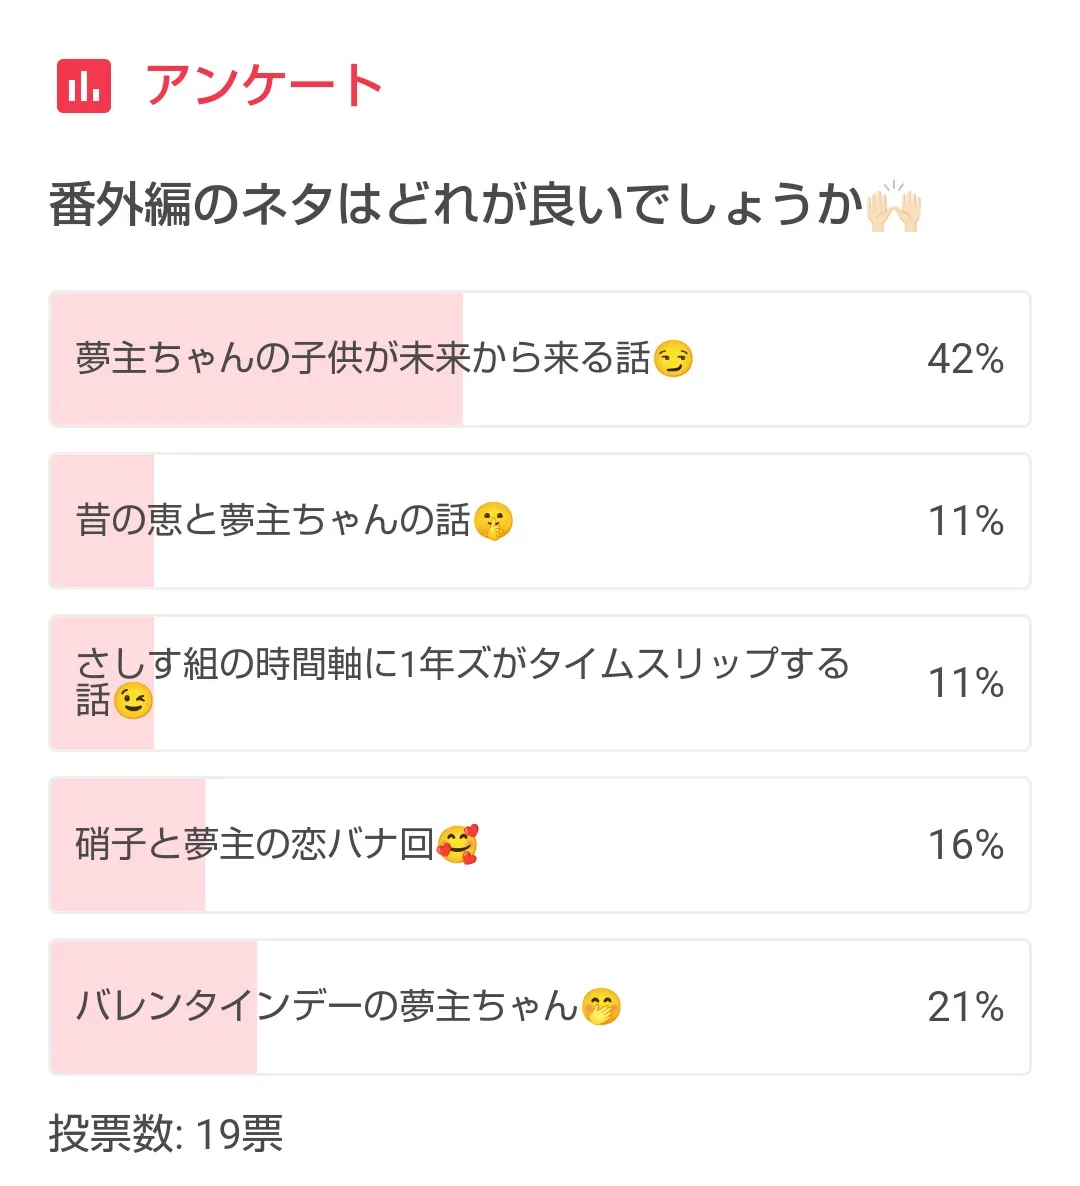
Task: Click the winking face emoji
Action: click(x=133, y=701)
